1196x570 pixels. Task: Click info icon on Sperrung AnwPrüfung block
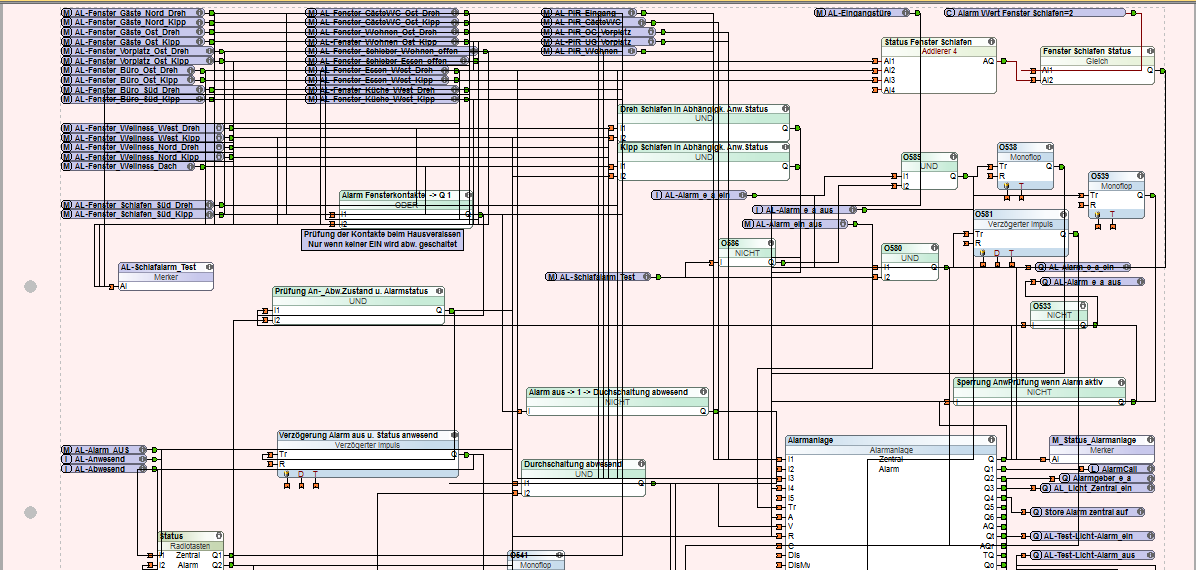(x=1120, y=382)
